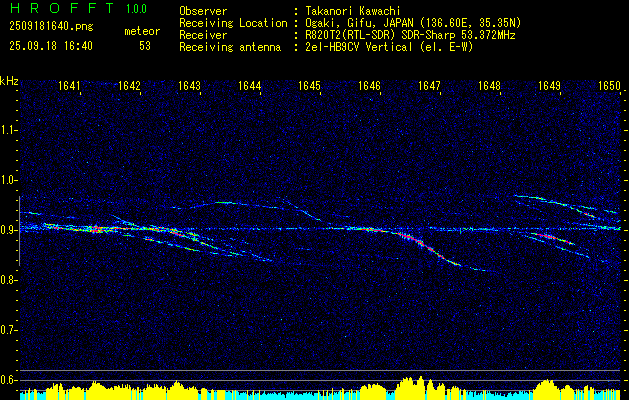Image resolution: width=629 pixels, height=400 pixels.
Task: Click version number 1.0.0
Action: coord(136,9)
